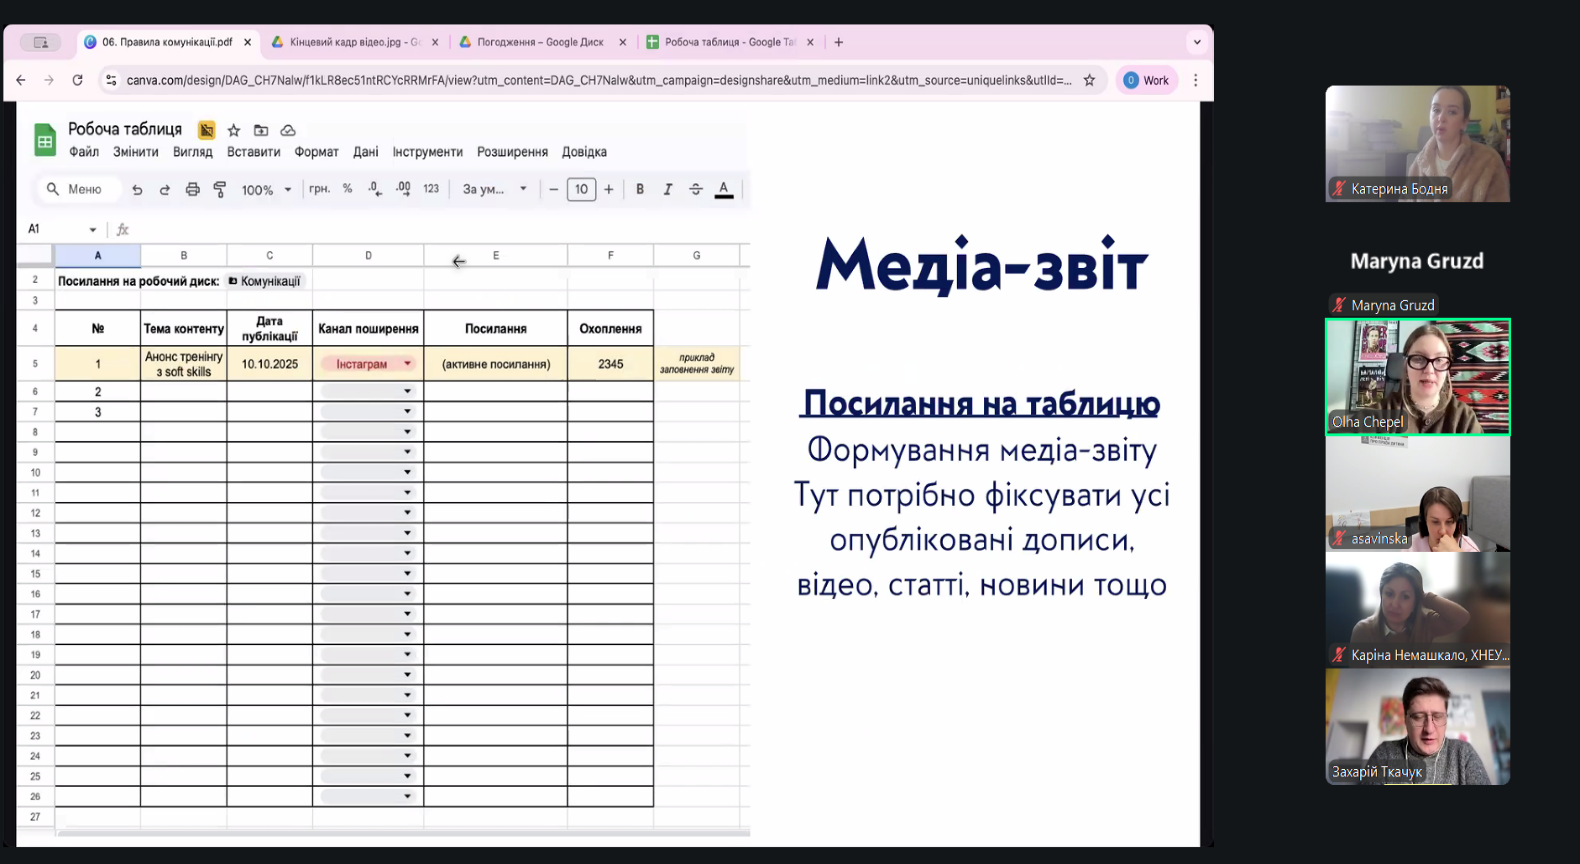Toggle strikethrough formatting button
Image resolution: width=1580 pixels, height=864 pixels.
point(696,189)
